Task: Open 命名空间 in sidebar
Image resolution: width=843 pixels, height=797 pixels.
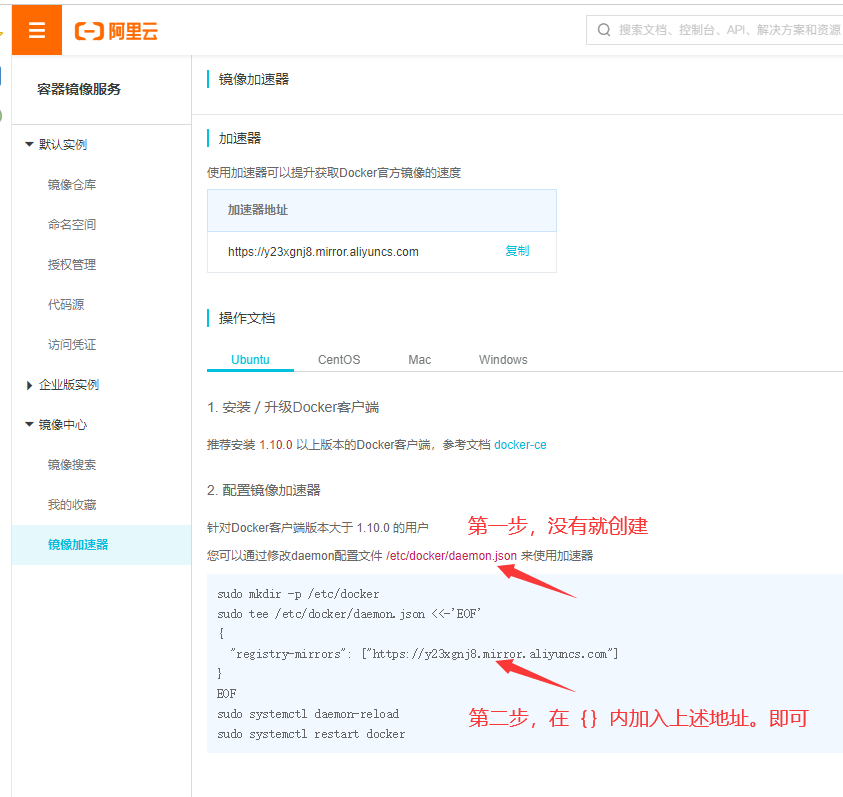Action: pyautogui.click(x=72, y=224)
